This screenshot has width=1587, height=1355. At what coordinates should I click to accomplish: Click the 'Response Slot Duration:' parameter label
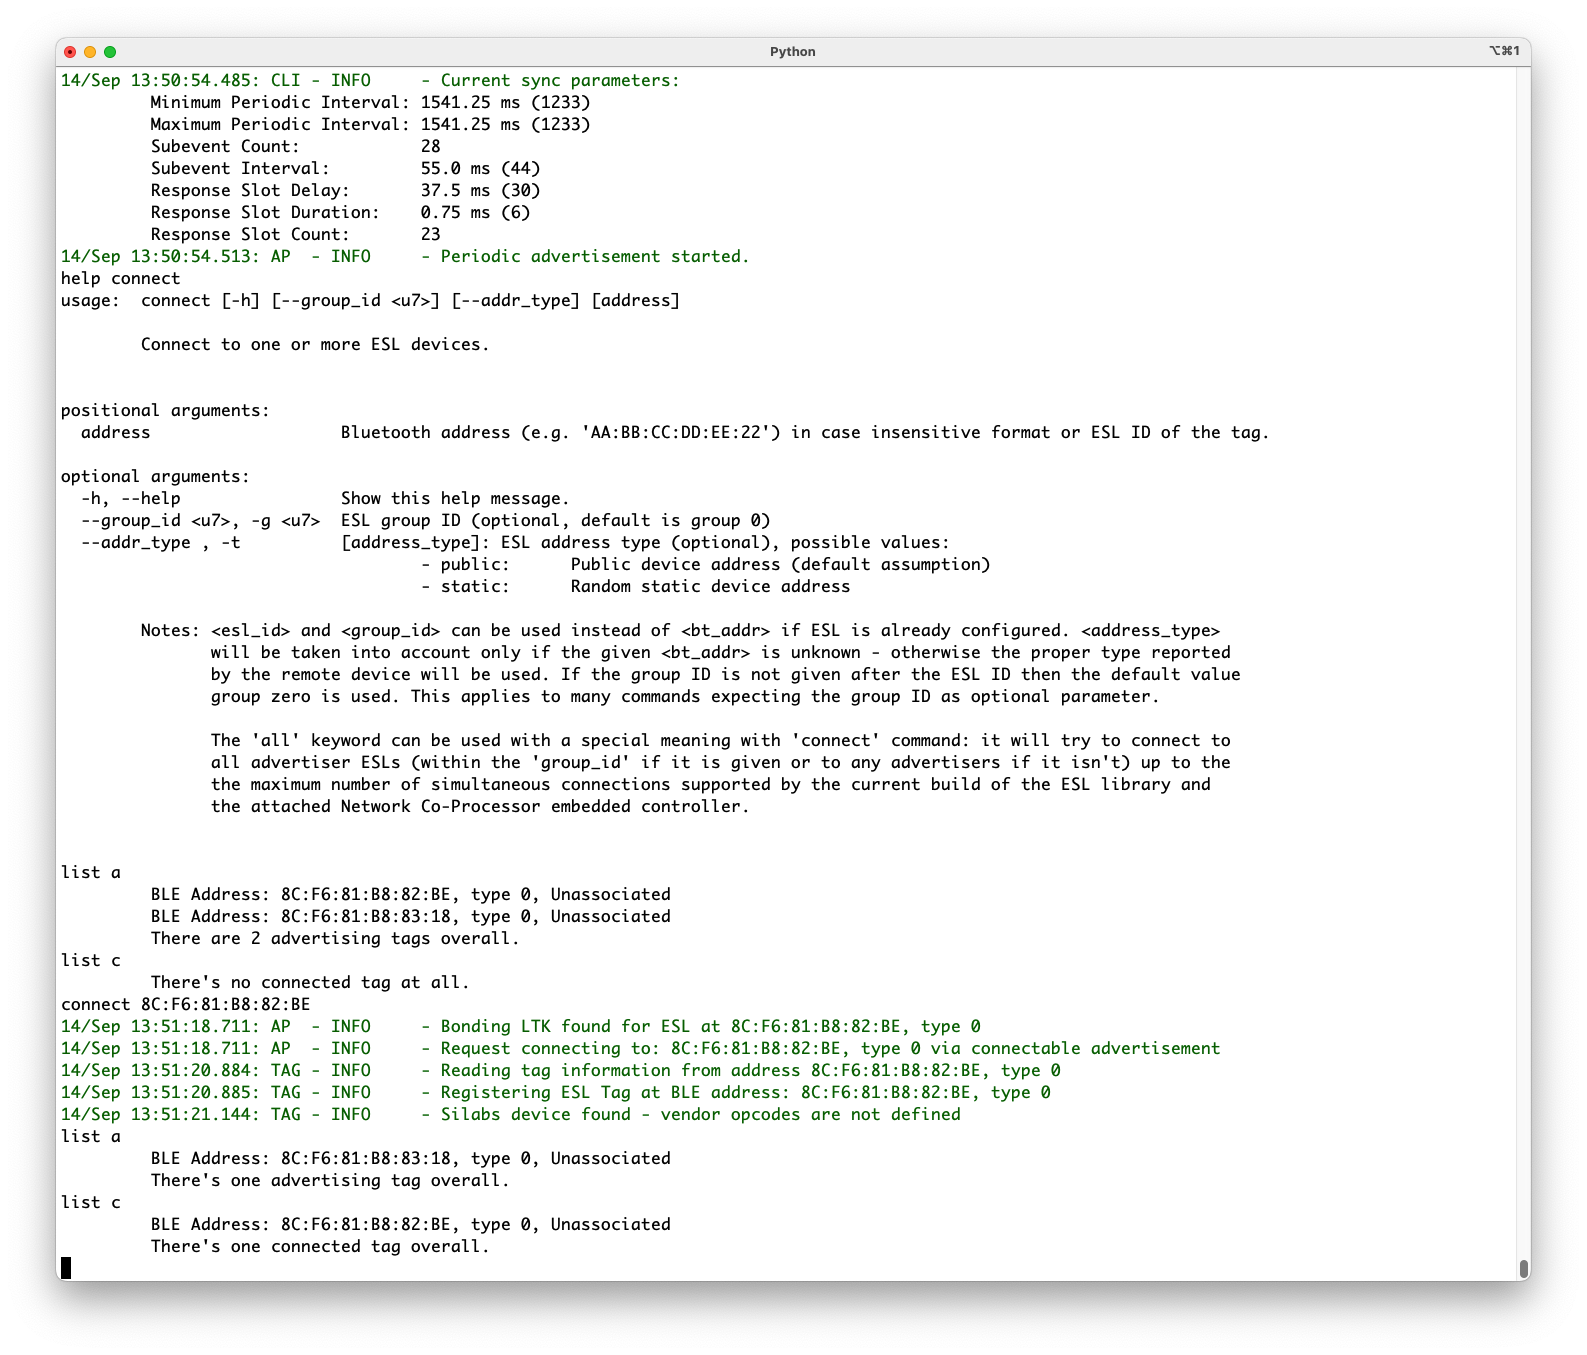click(265, 212)
